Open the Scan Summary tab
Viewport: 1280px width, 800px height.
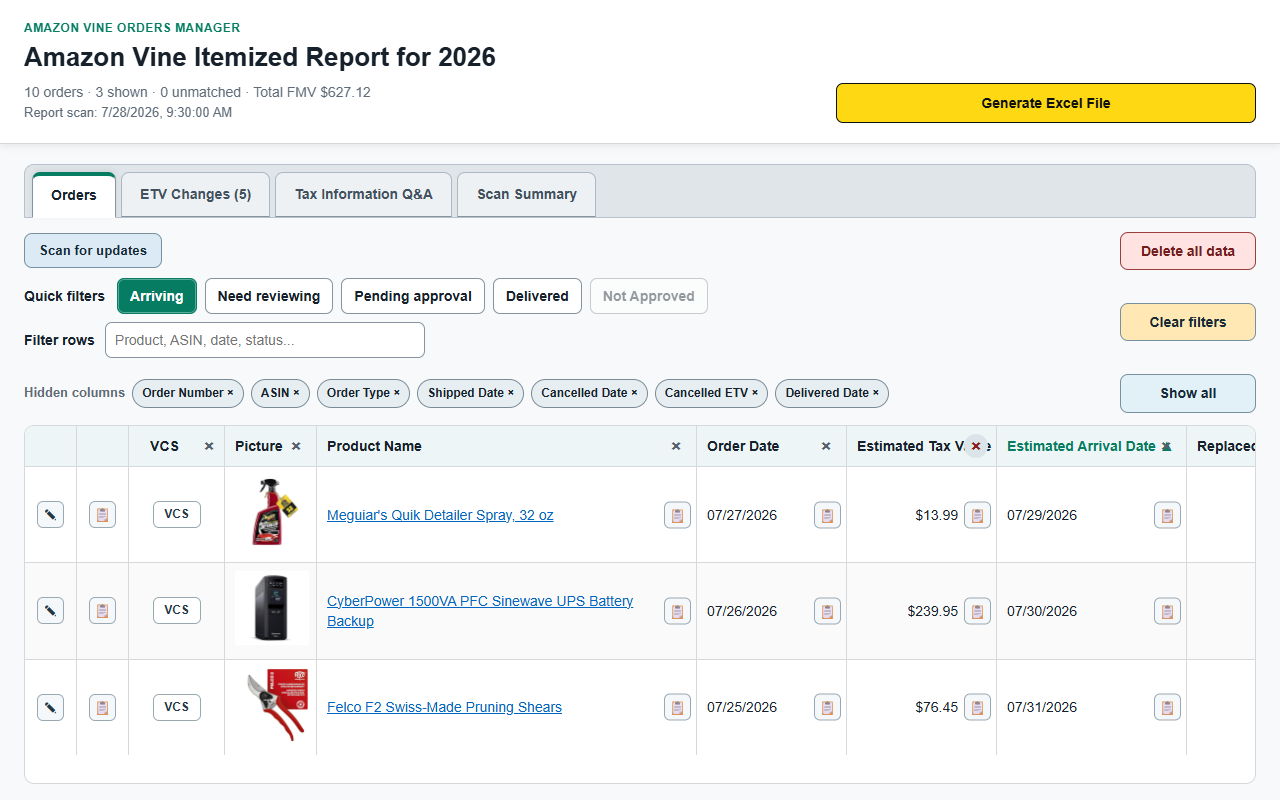click(527, 194)
